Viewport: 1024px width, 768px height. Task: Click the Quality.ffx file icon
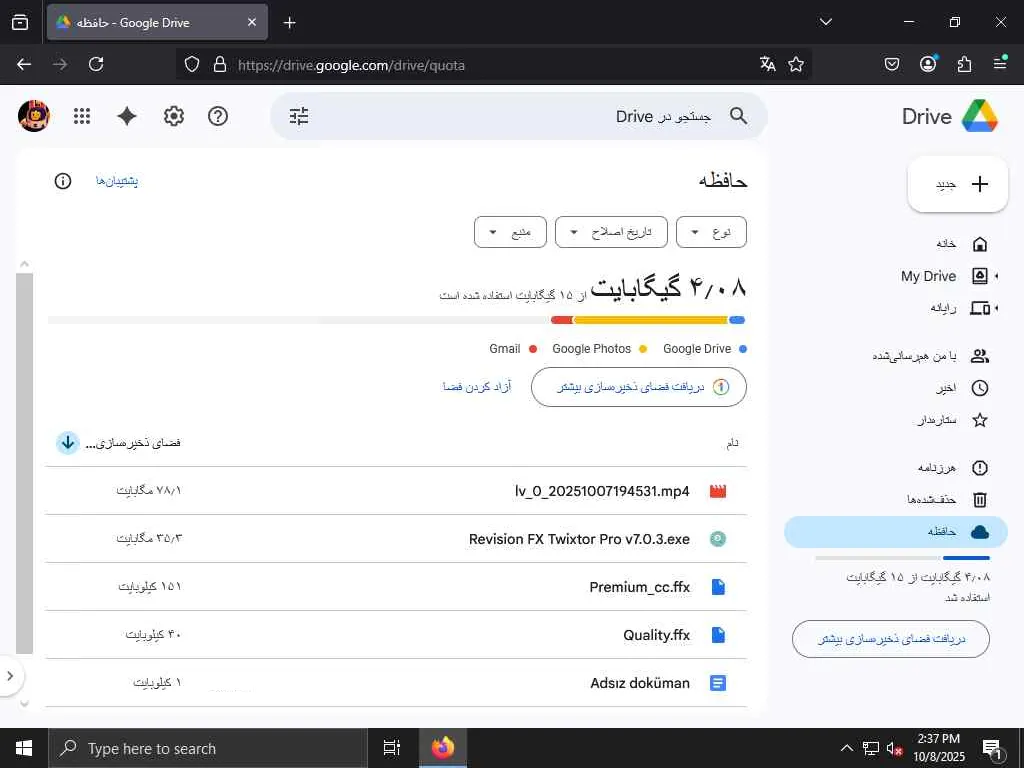pos(718,635)
